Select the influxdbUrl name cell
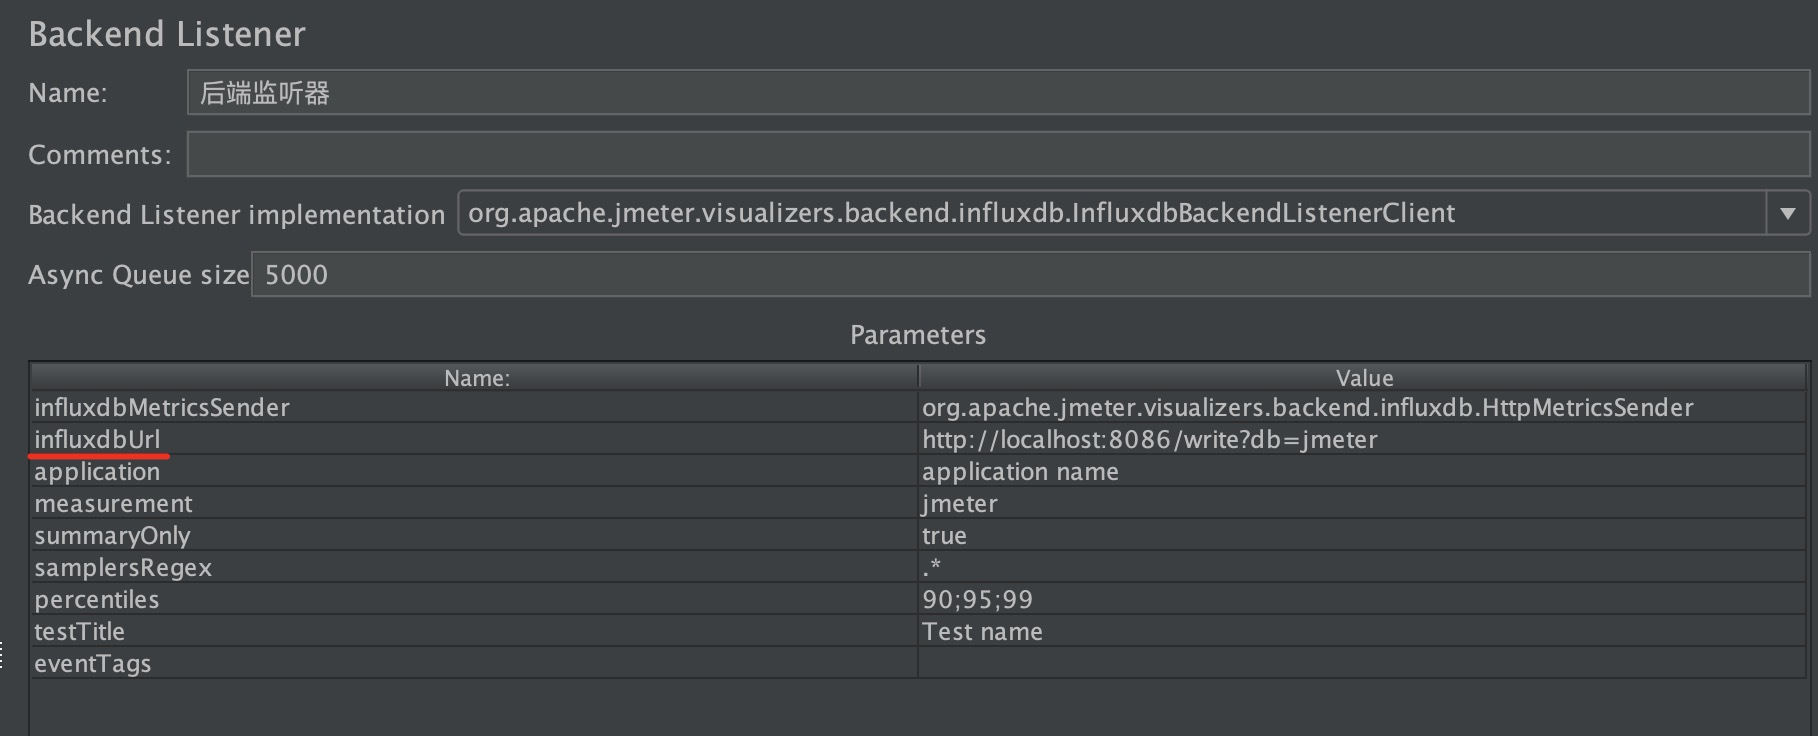Image resolution: width=1818 pixels, height=736 pixels. point(475,439)
